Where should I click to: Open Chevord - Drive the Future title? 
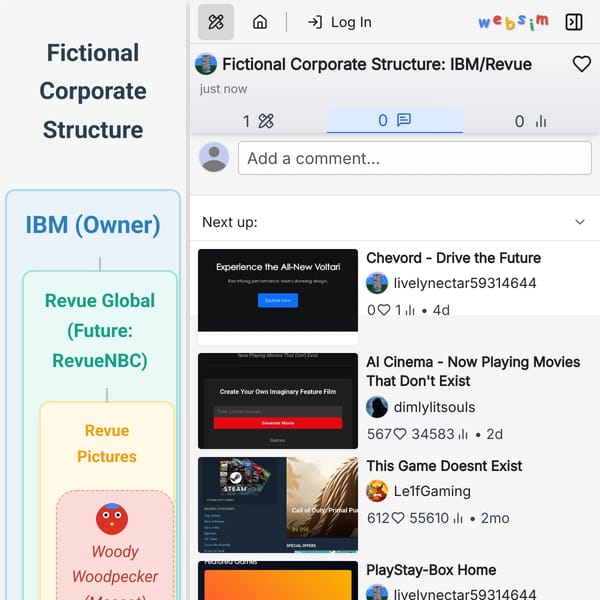tap(453, 258)
